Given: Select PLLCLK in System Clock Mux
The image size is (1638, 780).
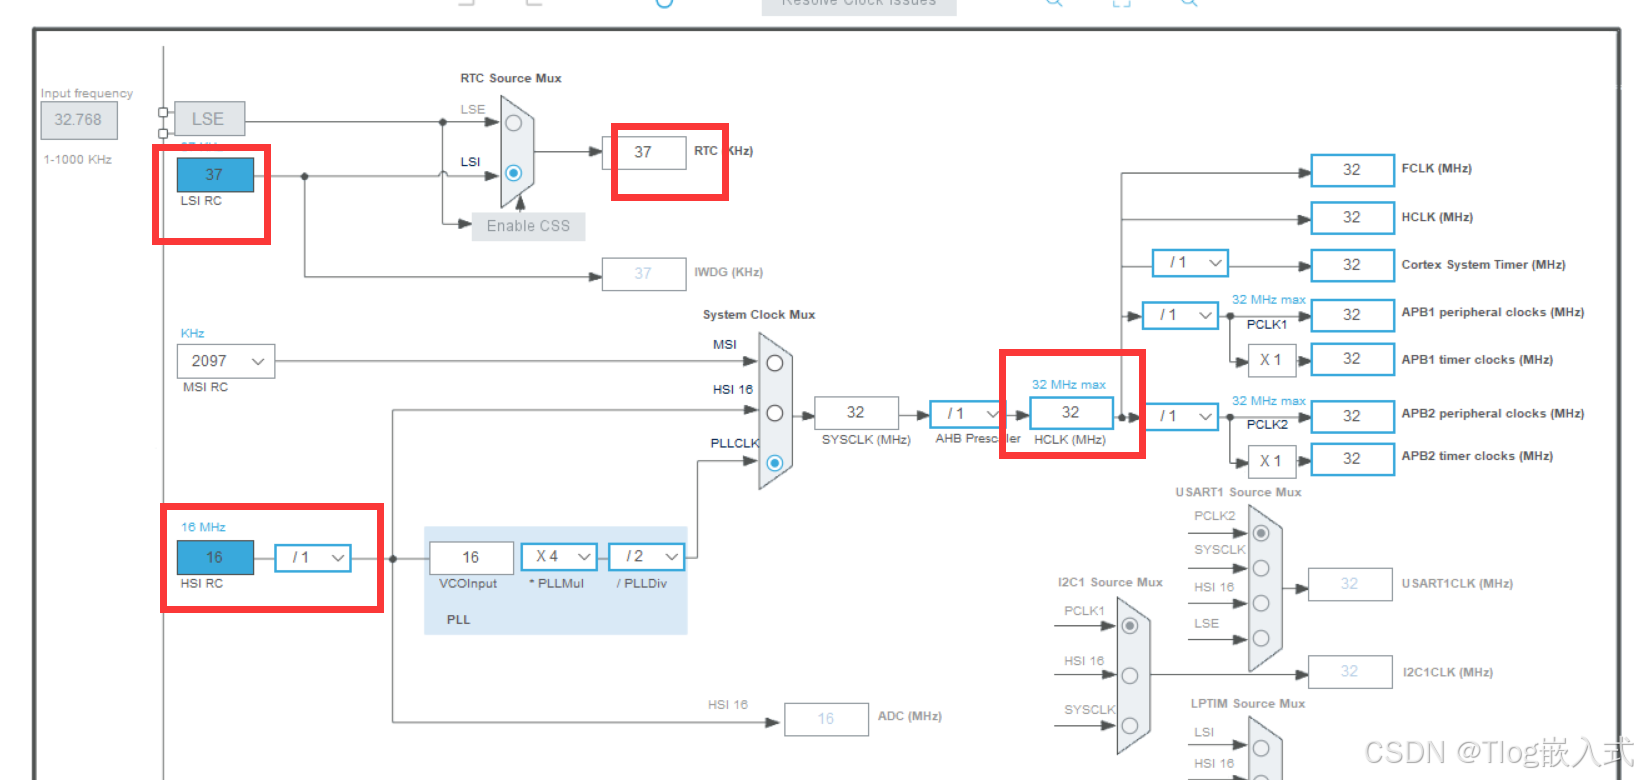Looking at the screenshot, I should point(774,463).
